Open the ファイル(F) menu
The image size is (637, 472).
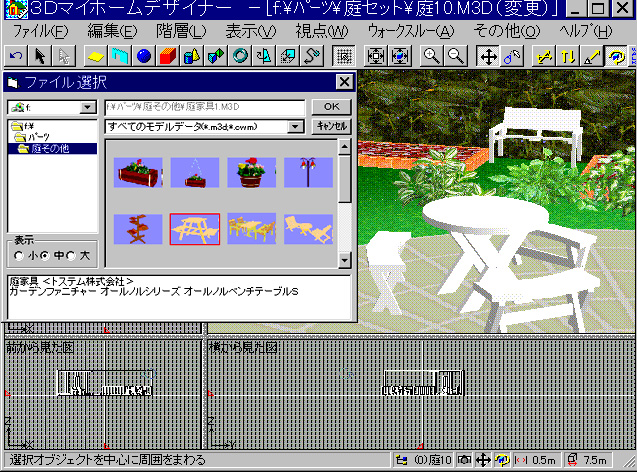(41, 31)
